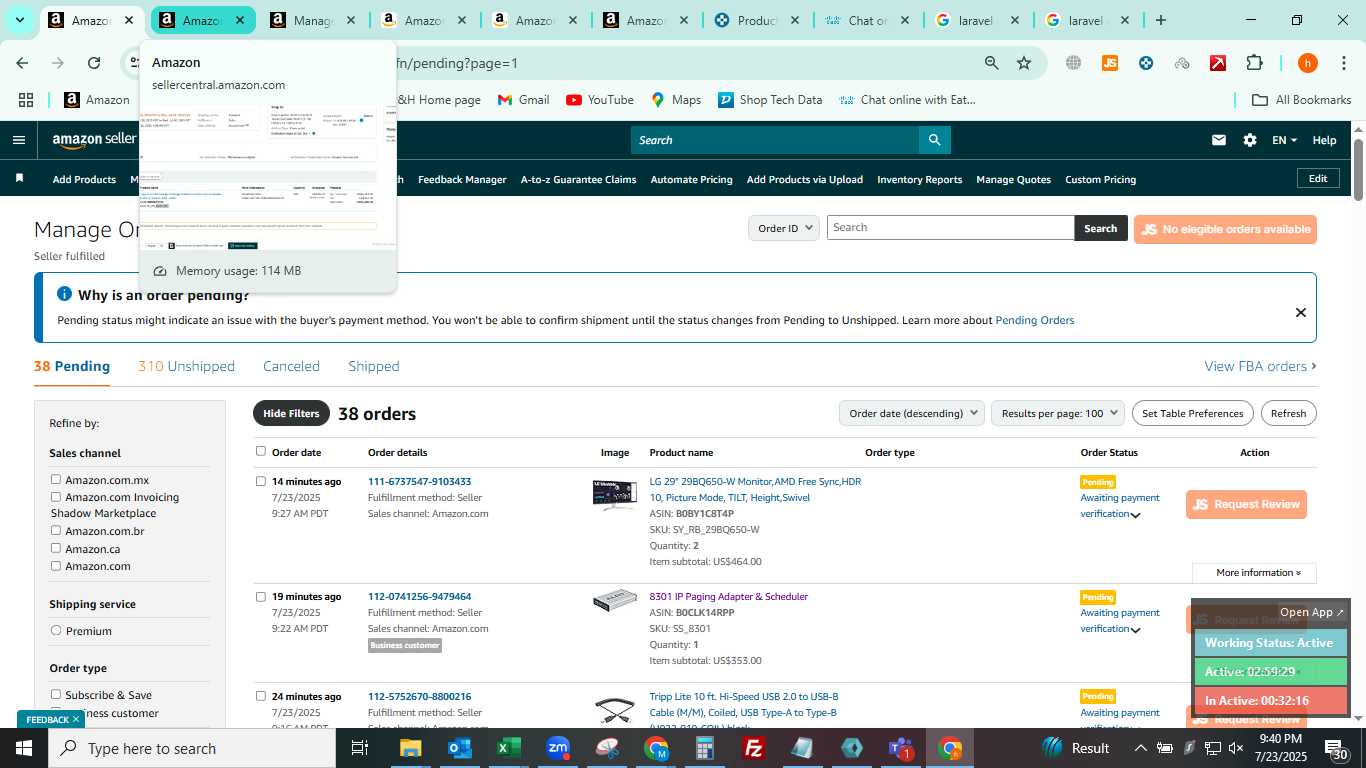The height and width of the screenshot is (768, 1366).
Task: Open the Order ID search type dropdown
Action: tap(784, 228)
